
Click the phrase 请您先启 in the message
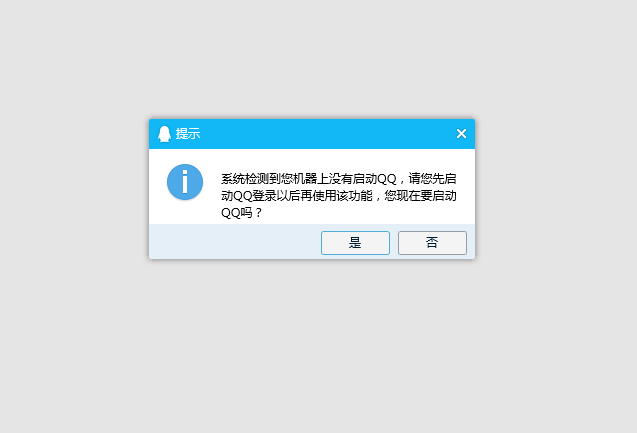432,179
